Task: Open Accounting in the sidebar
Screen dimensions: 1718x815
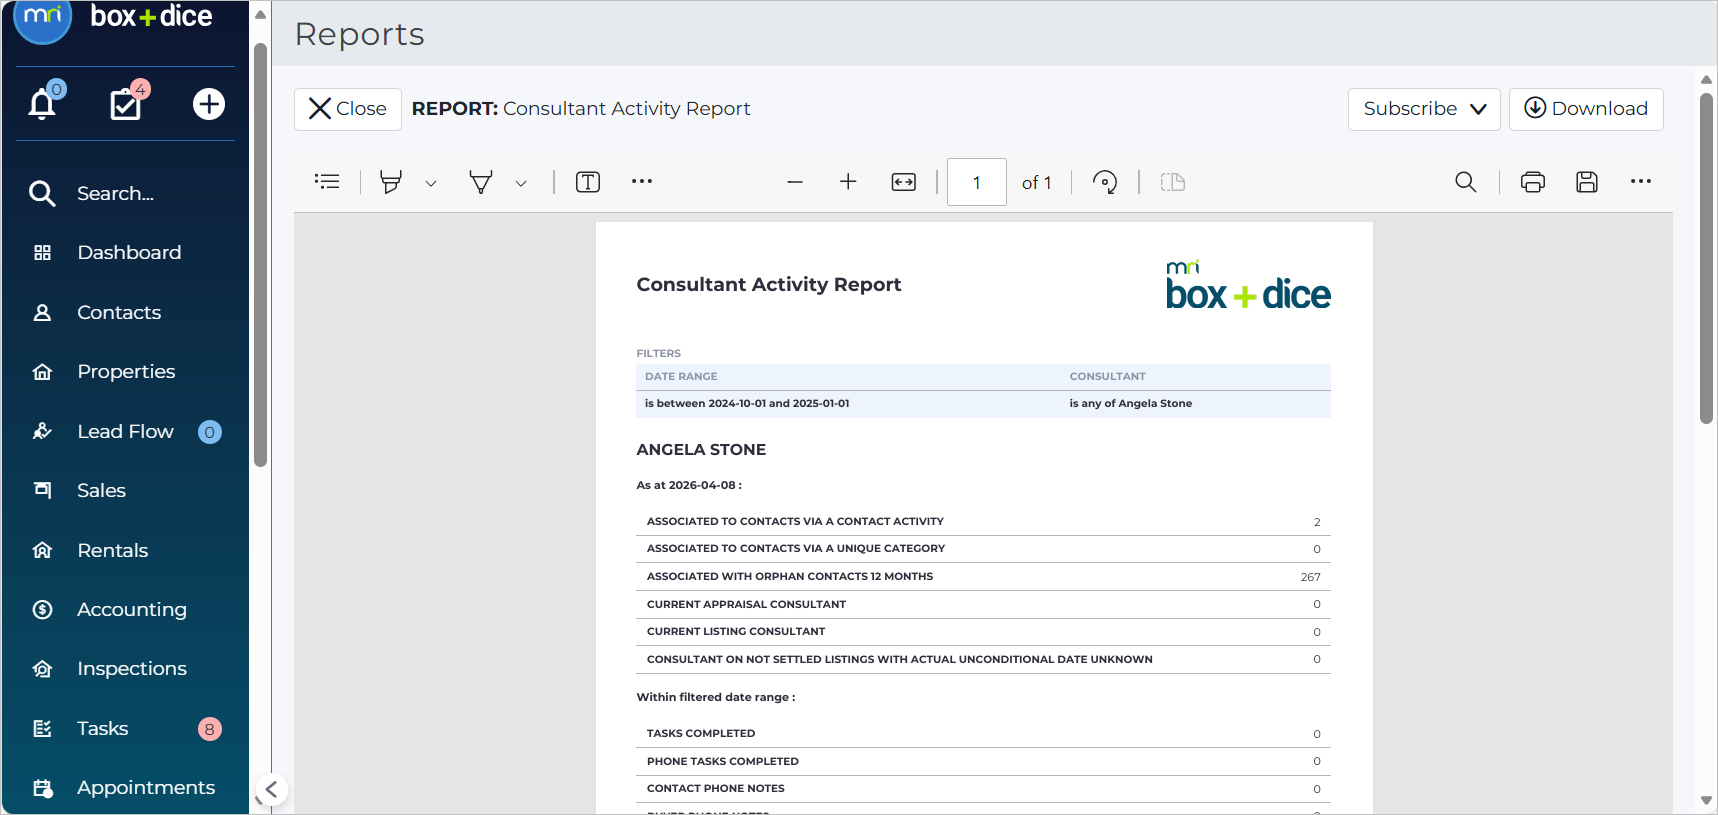Action: point(132,610)
